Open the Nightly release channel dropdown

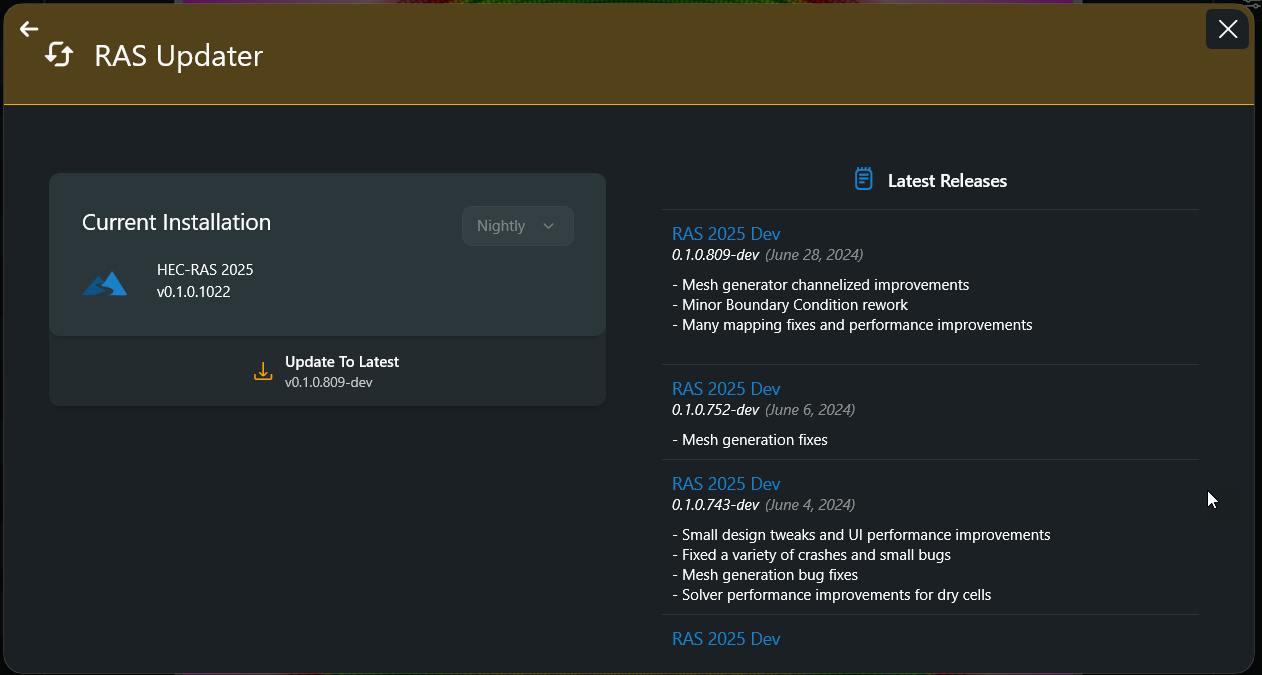[517, 226]
